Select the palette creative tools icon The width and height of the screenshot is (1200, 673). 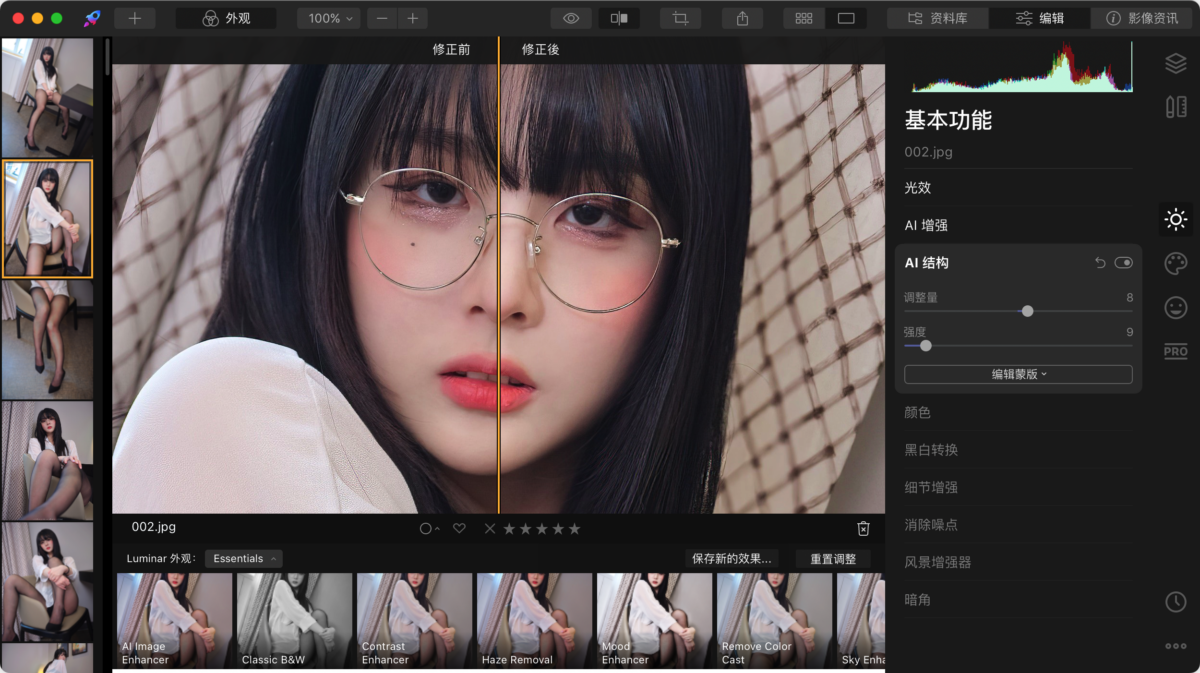1176,263
